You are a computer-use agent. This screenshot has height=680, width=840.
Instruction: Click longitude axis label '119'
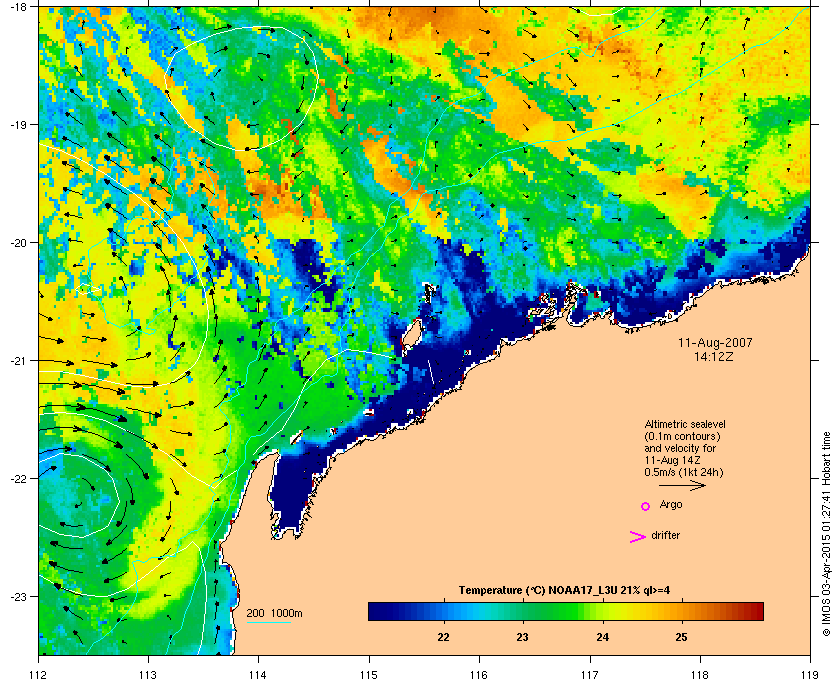pyautogui.click(x=810, y=674)
